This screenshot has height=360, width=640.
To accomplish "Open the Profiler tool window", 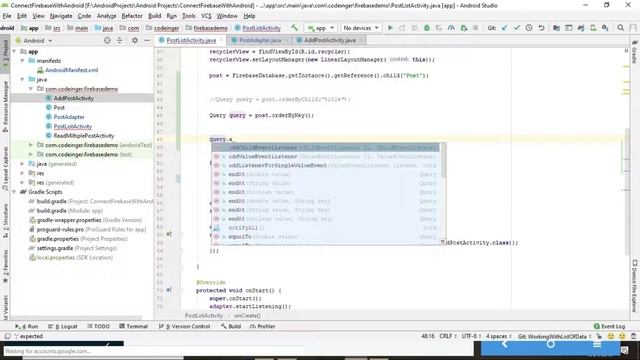I will (x=262, y=327).
